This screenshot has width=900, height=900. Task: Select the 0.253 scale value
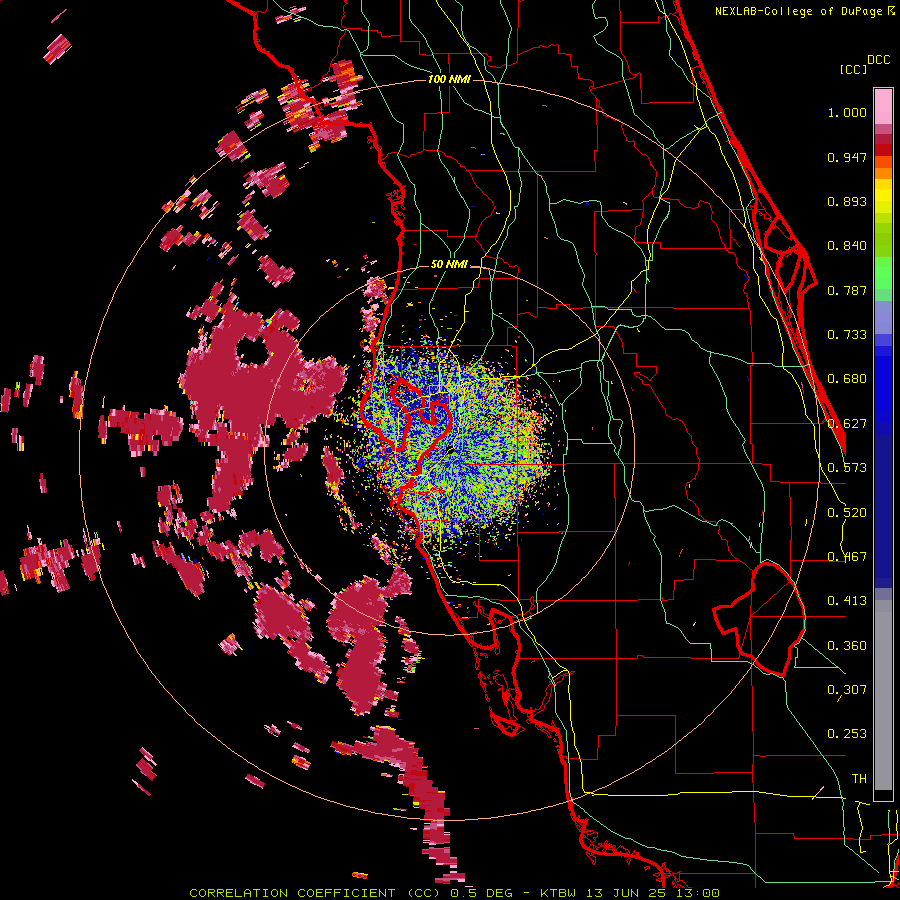click(847, 734)
